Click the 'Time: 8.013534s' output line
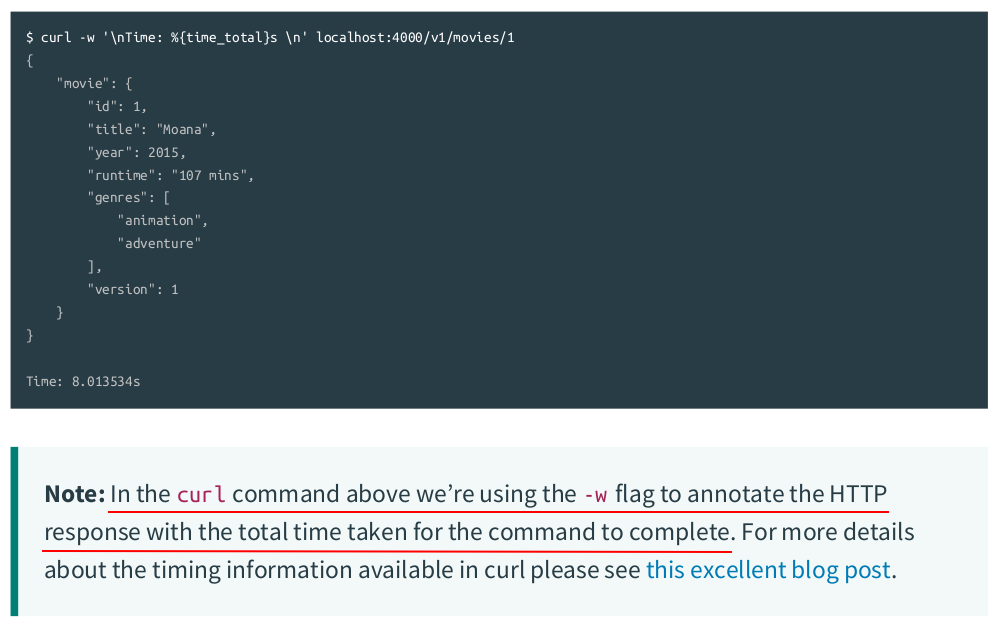 coord(83,381)
